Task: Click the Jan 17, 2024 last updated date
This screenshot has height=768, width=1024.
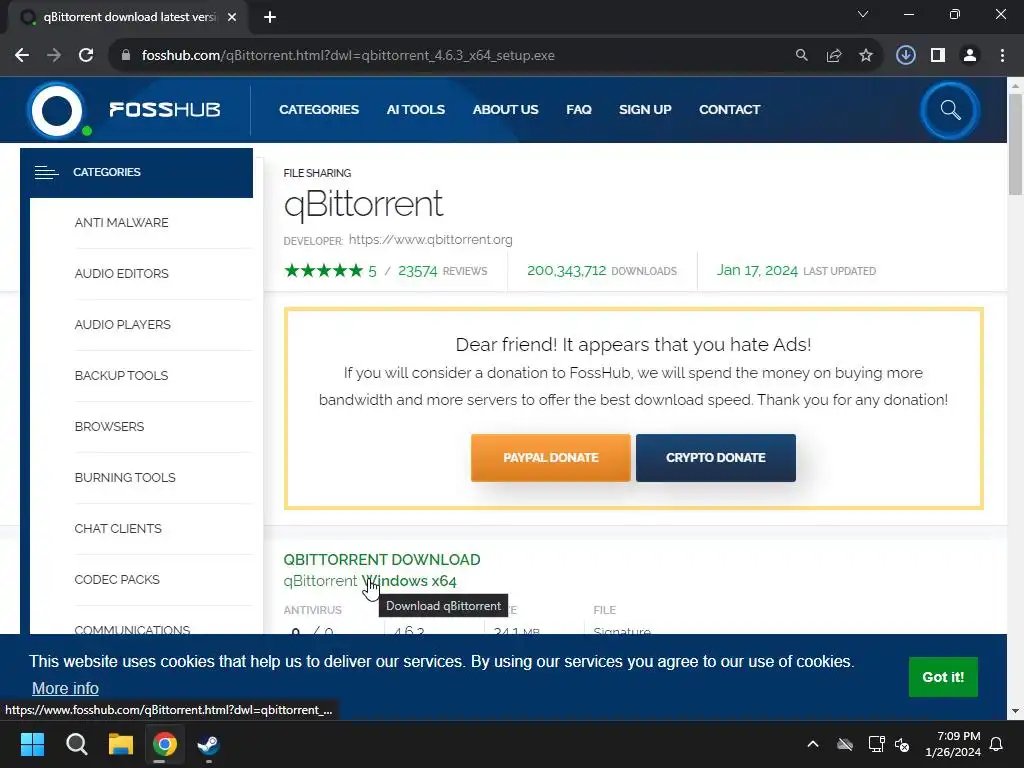Action: 758,270
